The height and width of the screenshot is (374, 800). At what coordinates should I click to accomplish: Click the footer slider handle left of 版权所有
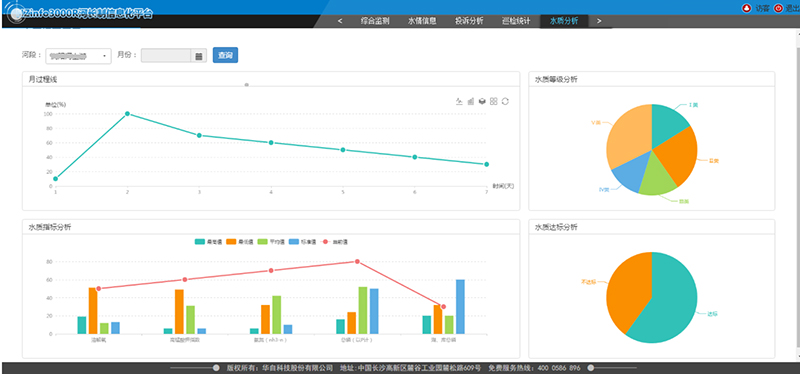[216, 368]
